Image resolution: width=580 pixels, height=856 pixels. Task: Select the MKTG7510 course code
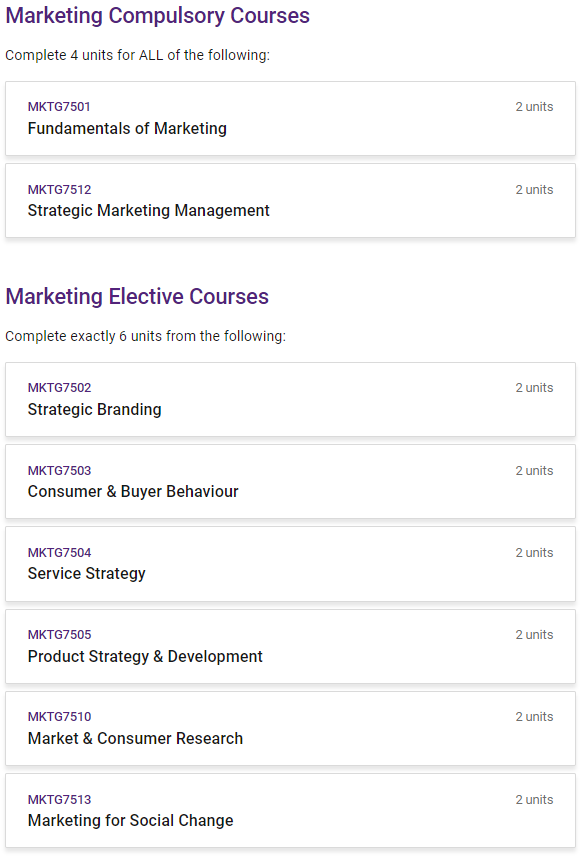click(60, 716)
